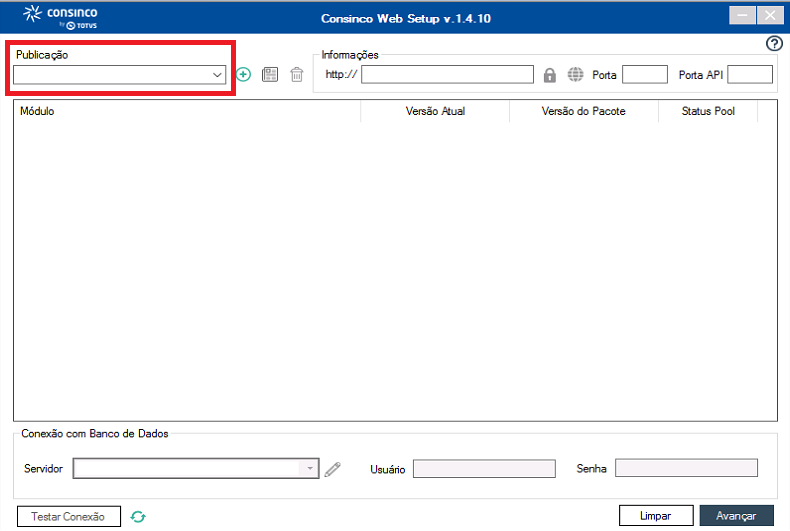The height and width of the screenshot is (531, 790).
Task: Click the Status Pool column header
Action: (x=708, y=111)
